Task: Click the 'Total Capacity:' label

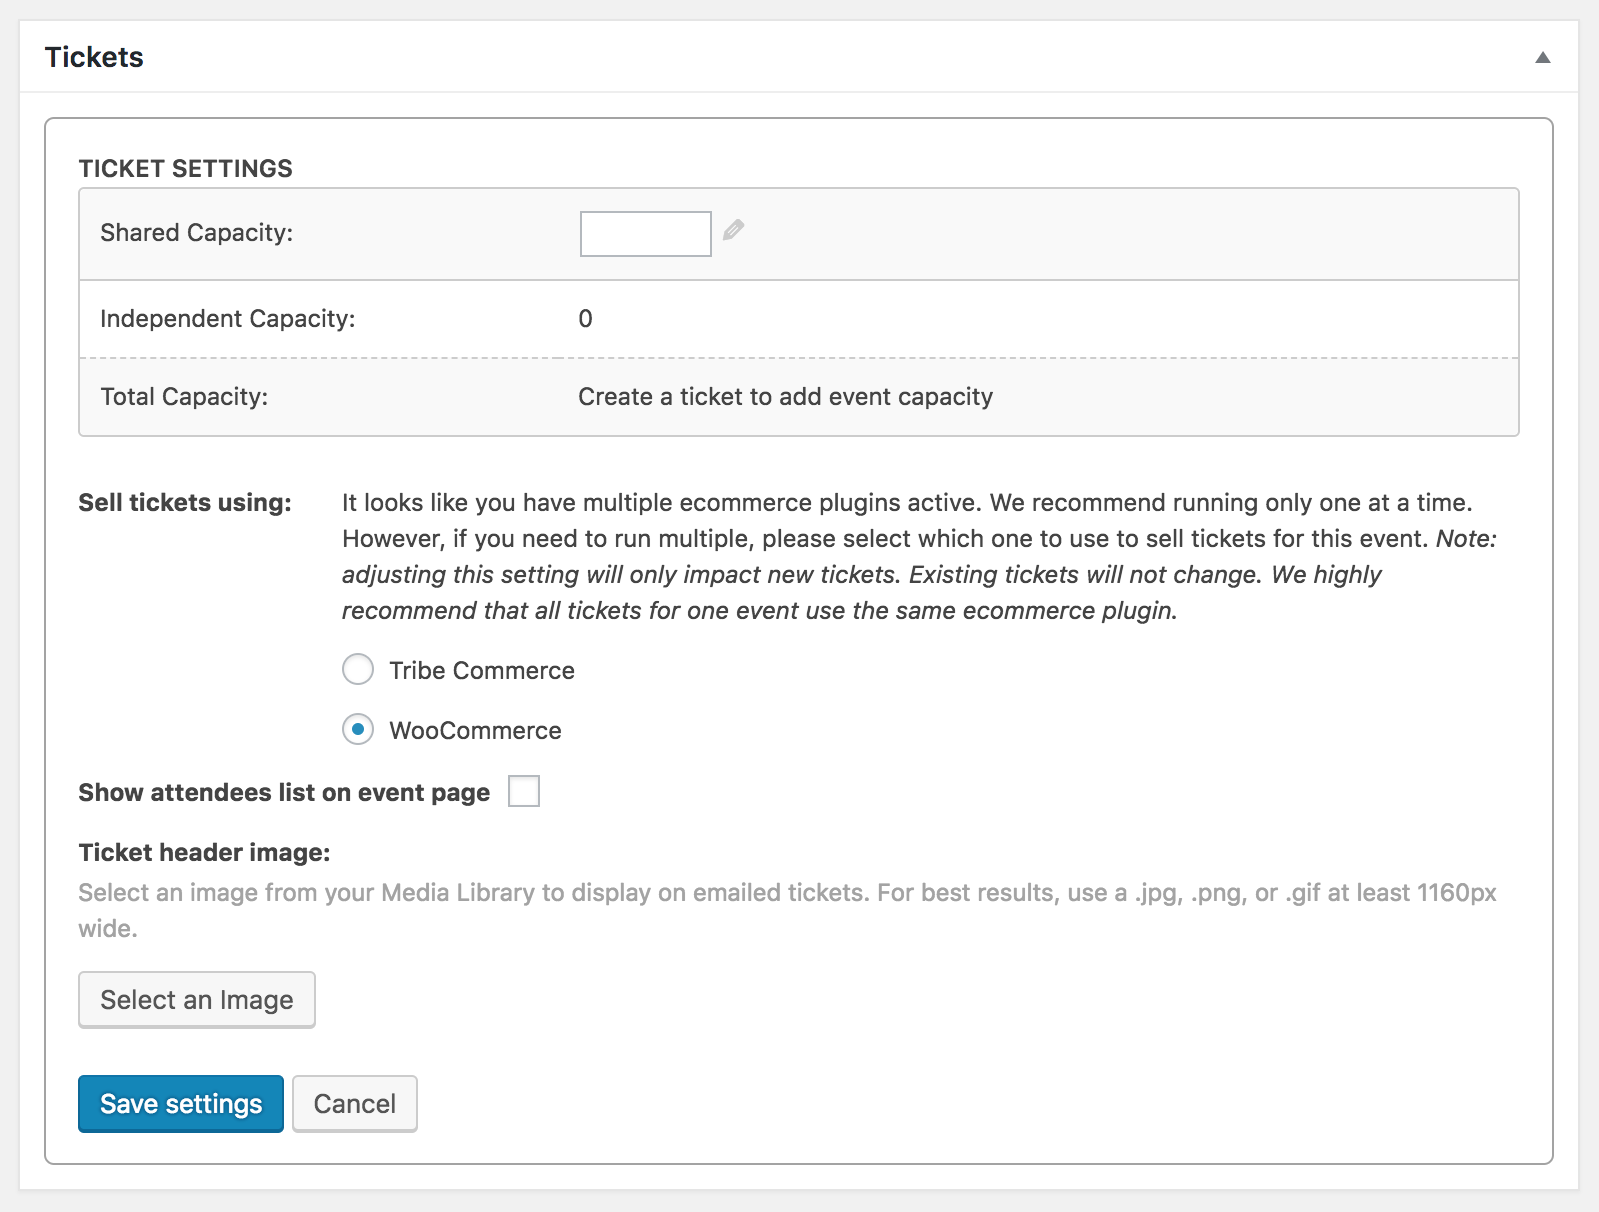Action: (184, 397)
